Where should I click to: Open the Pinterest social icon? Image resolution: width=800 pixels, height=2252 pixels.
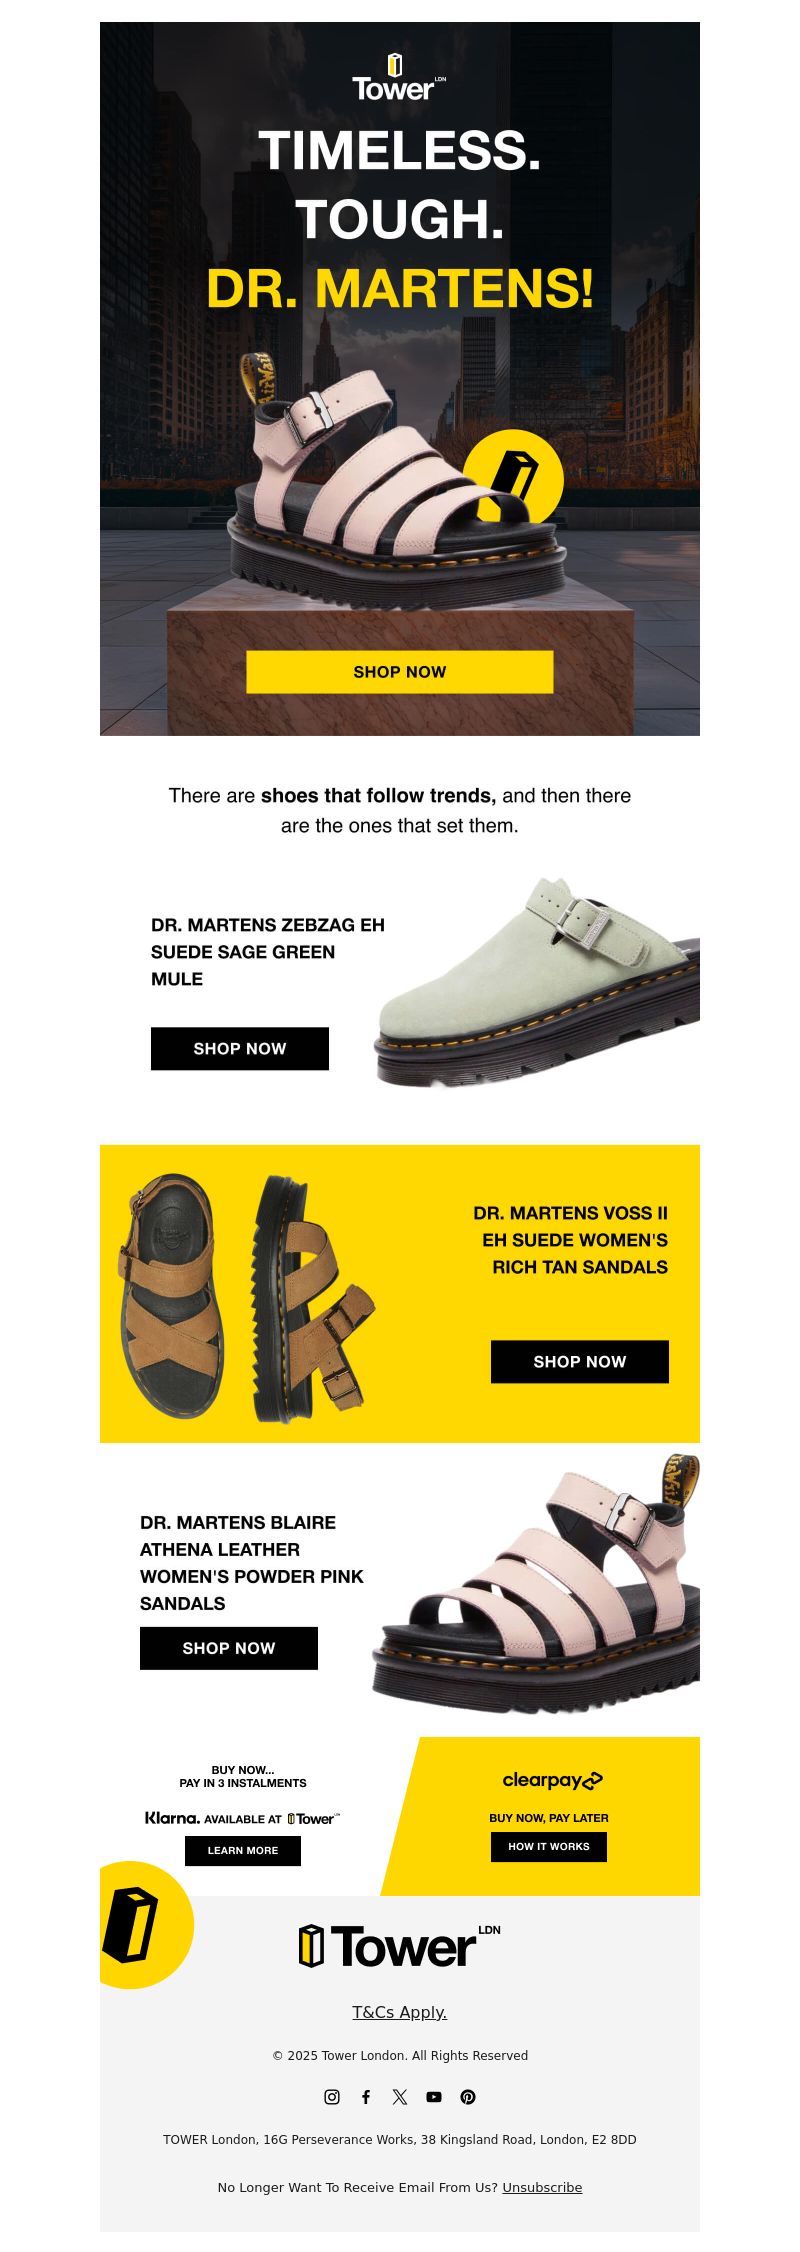[x=468, y=2097]
